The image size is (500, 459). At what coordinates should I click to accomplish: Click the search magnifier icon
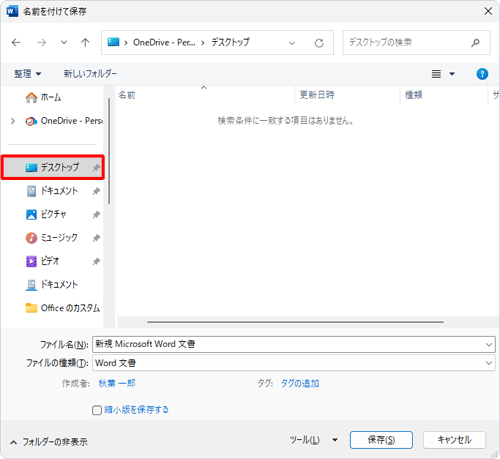click(x=475, y=43)
